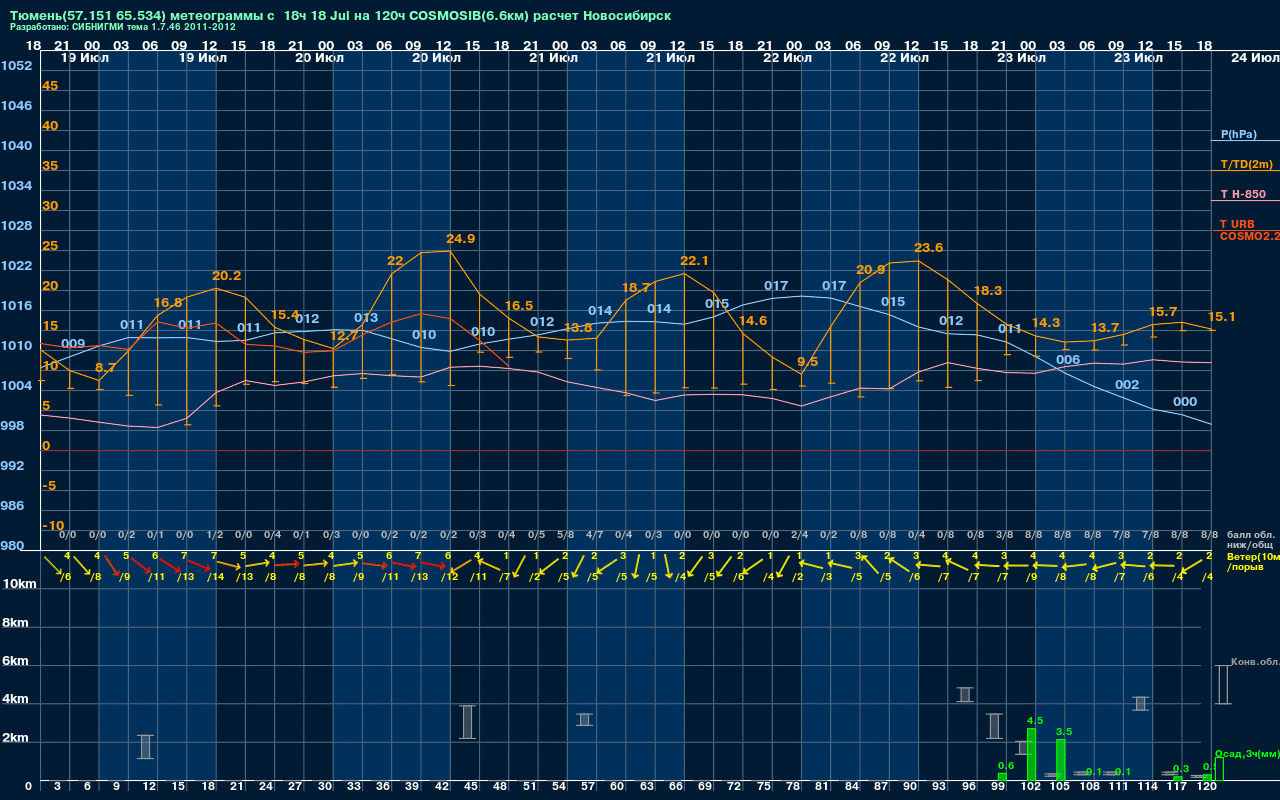Click the temperature label 14.3
The image size is (1280, 800).
point(1046,323)
